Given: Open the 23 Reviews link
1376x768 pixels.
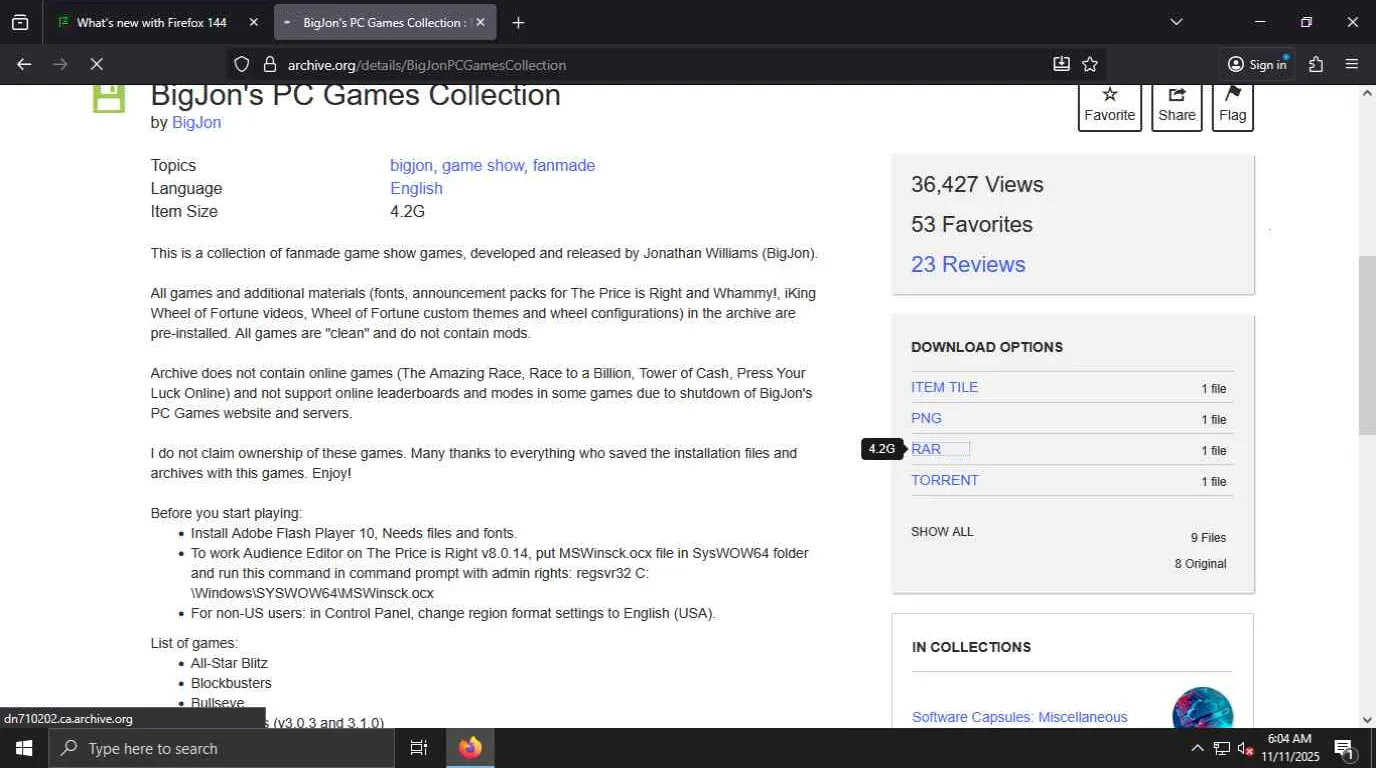Looking at the screenshot, I should (x=968, y=264).
